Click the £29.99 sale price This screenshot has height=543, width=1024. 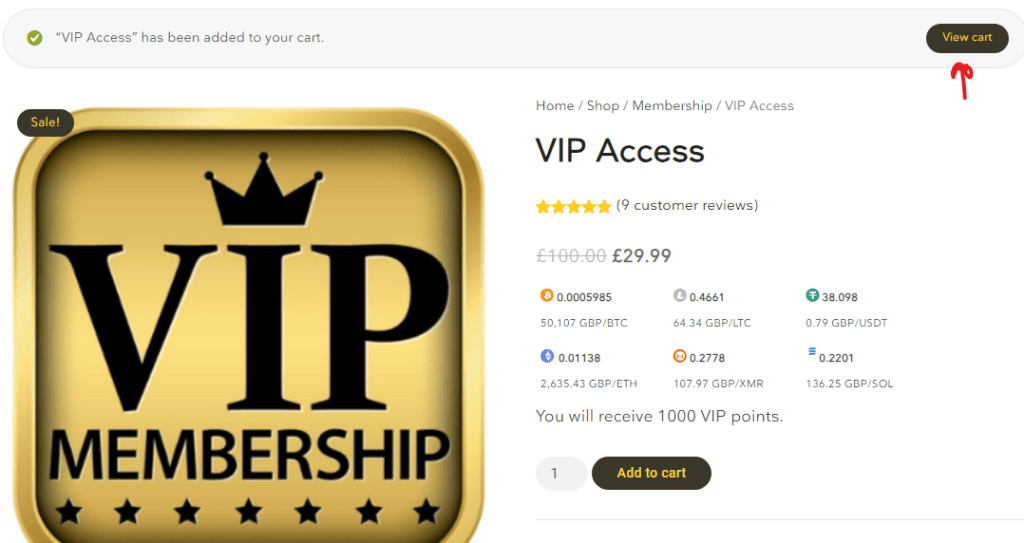coord(641,255)
